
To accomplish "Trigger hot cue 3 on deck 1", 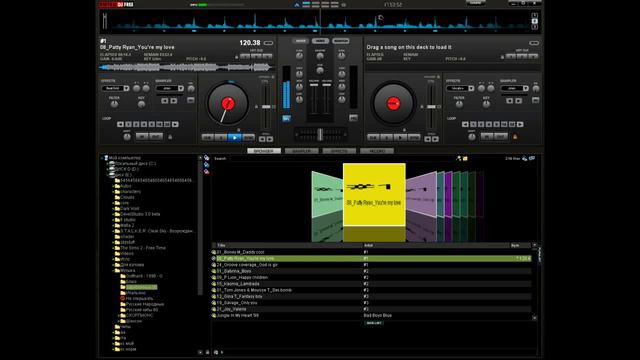I will tap(267, 56).
